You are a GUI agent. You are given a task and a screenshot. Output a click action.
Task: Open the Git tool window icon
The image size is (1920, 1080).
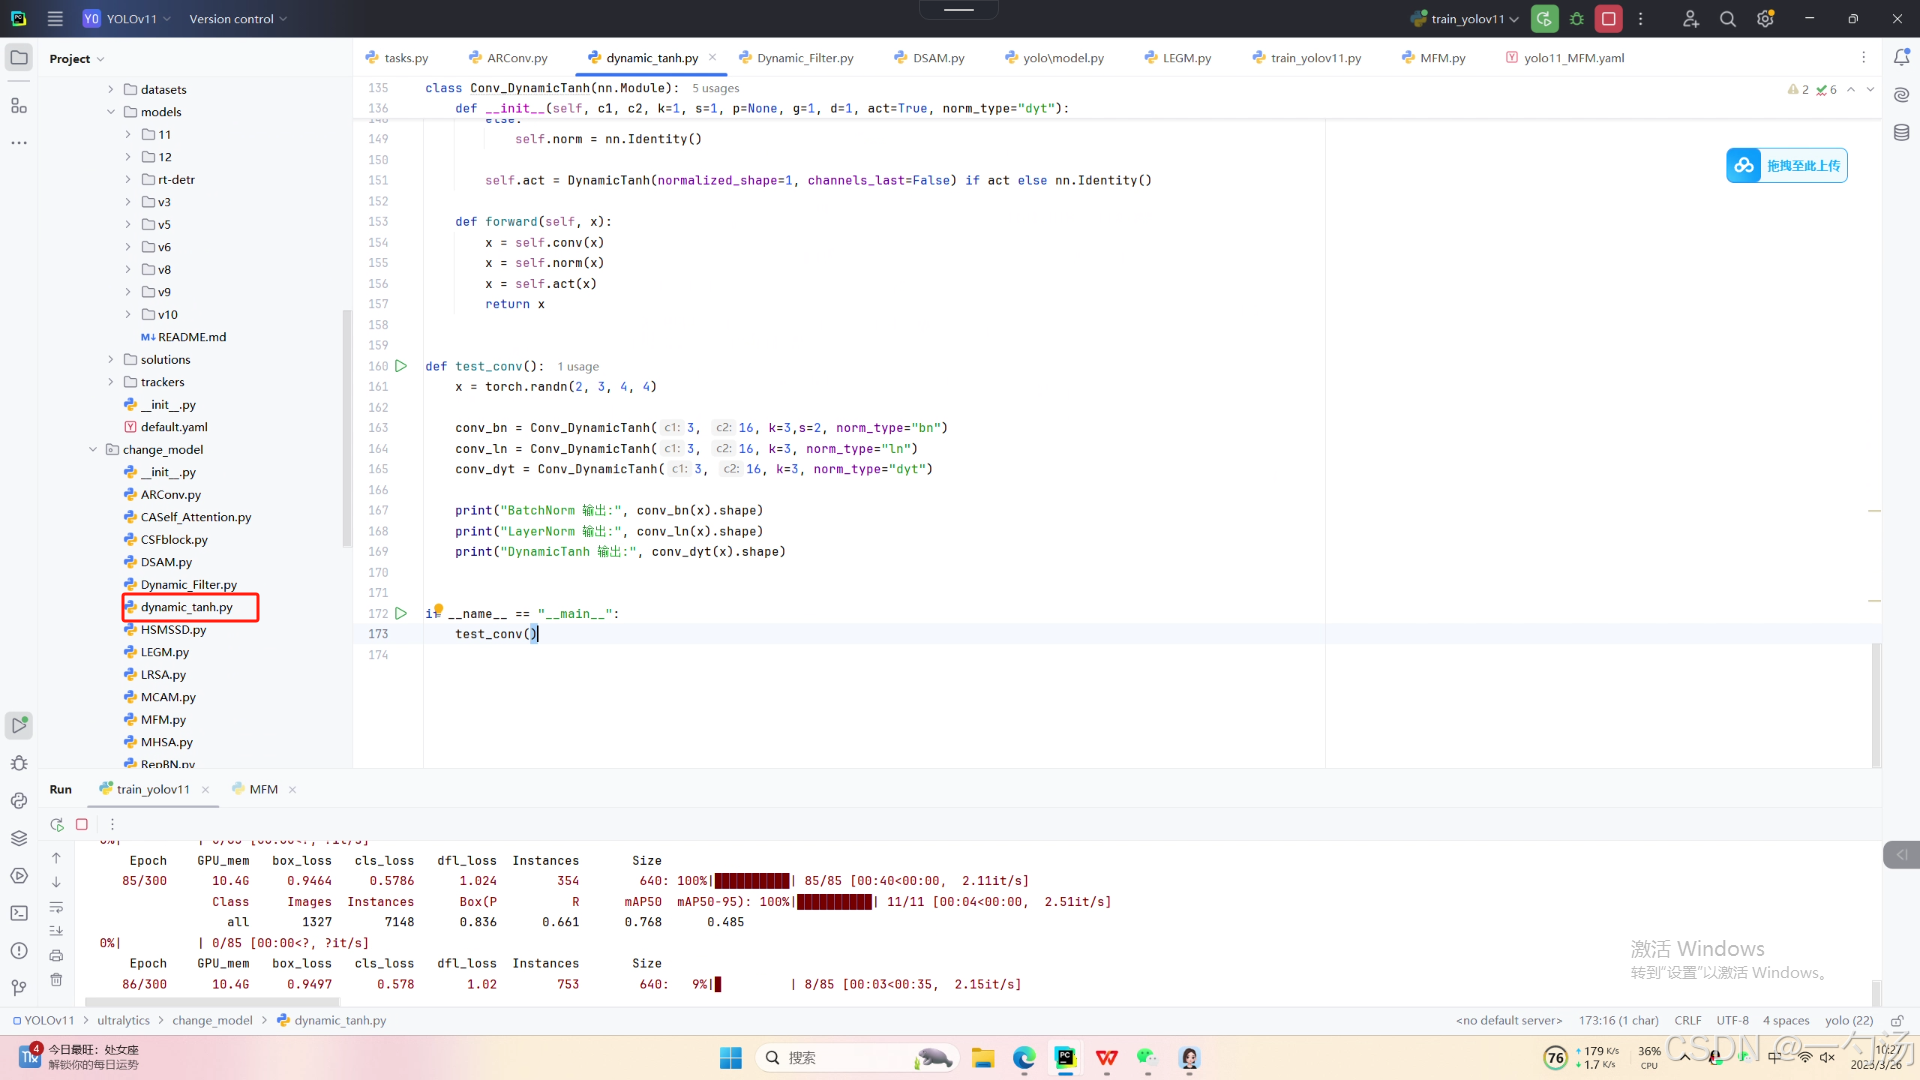pyautogui.click(x=19, y=988)
